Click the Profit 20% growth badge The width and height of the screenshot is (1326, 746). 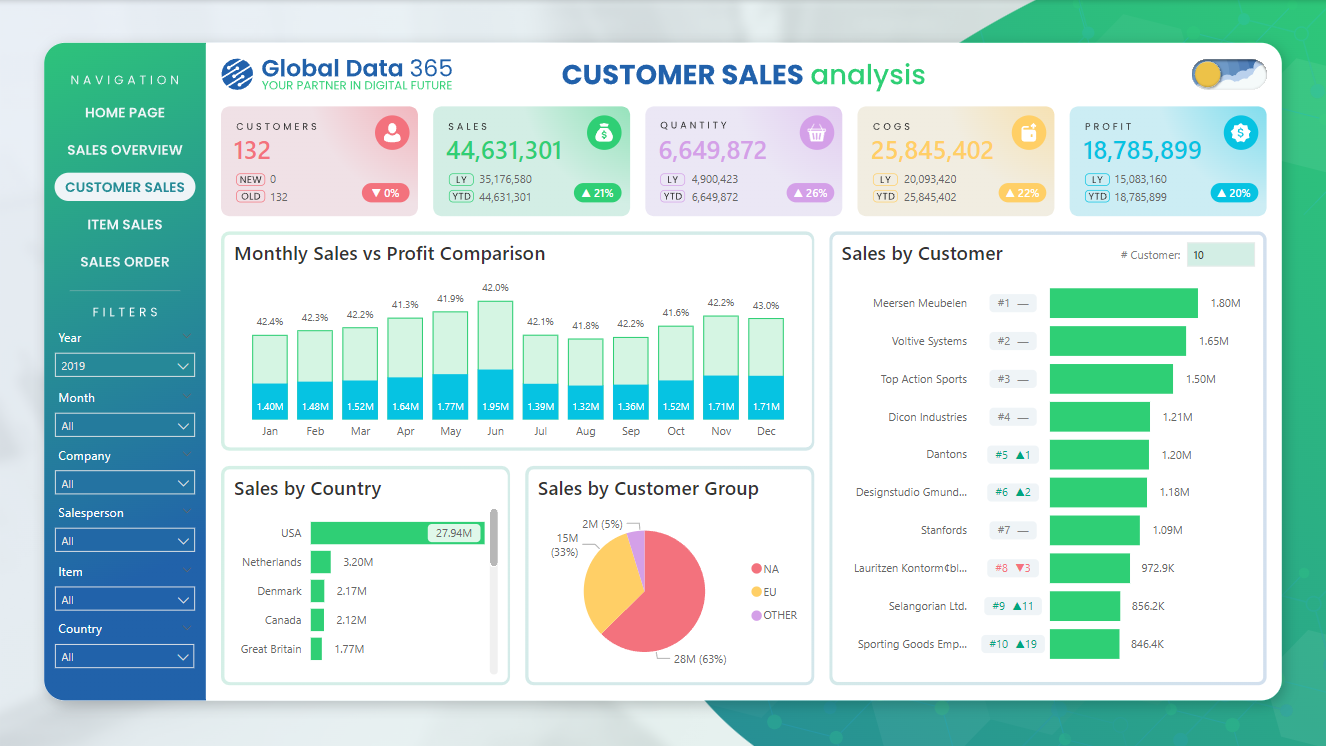click(x=1234, y=193)
